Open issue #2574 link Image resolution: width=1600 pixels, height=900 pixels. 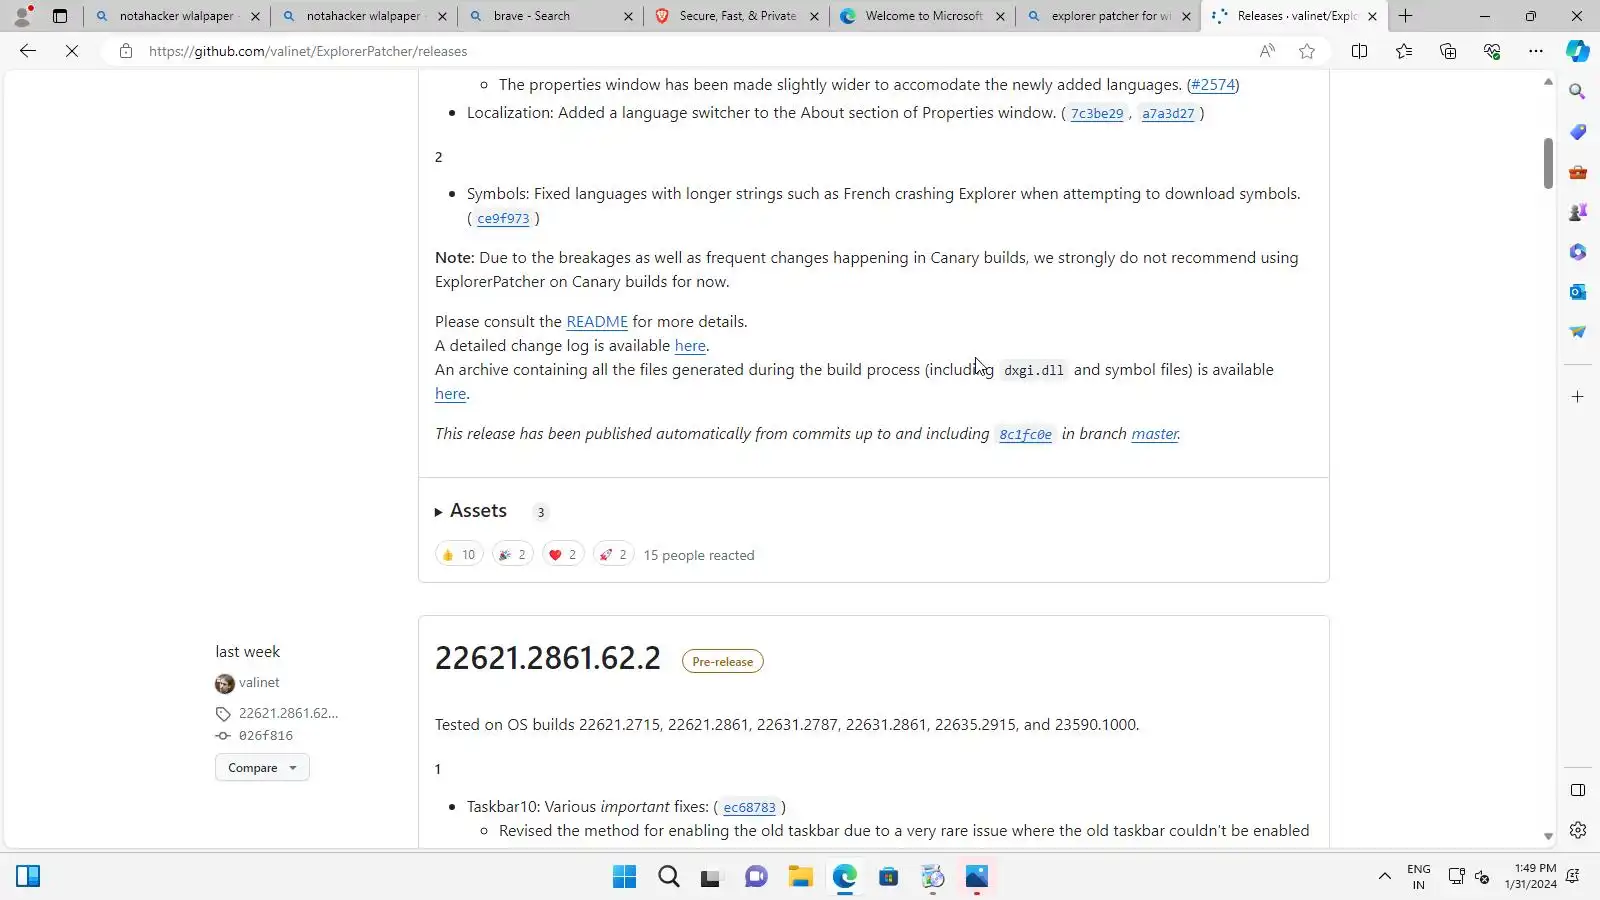1213,85
